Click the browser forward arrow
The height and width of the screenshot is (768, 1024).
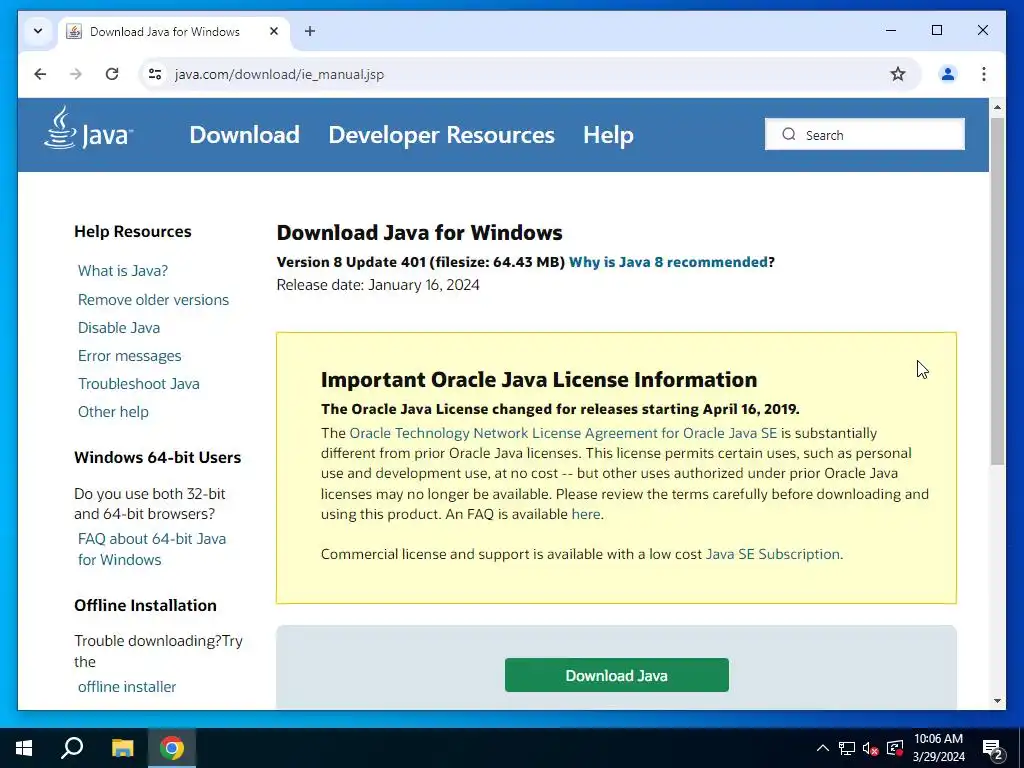pos(76,74)
